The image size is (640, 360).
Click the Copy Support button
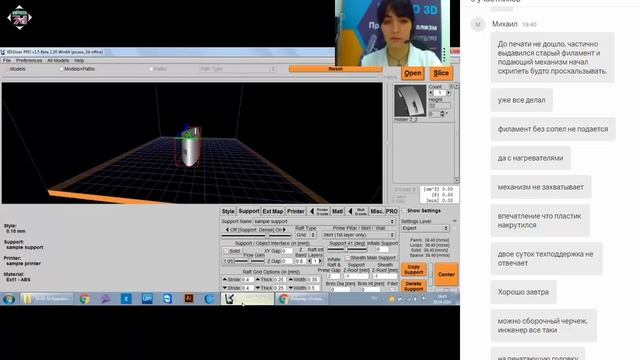413,269
